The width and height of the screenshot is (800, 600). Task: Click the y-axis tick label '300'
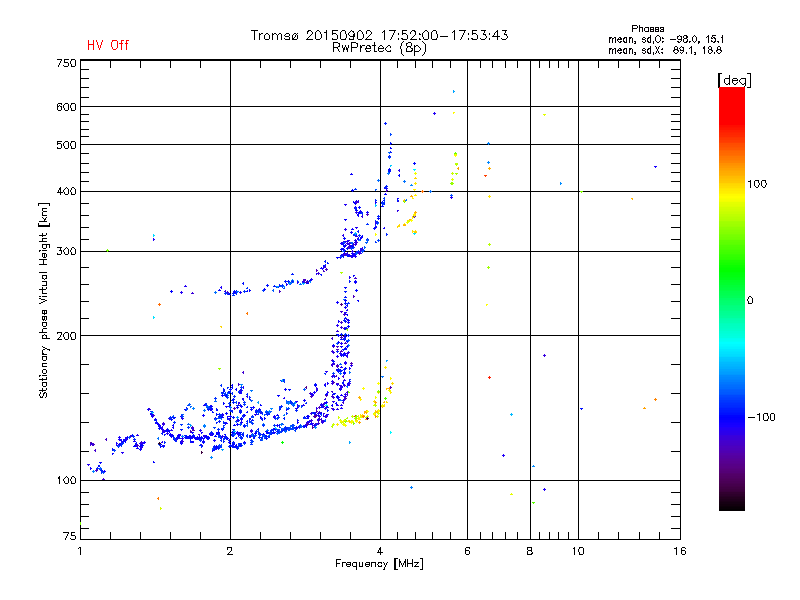pyautogui.click(x=66, y=252)
